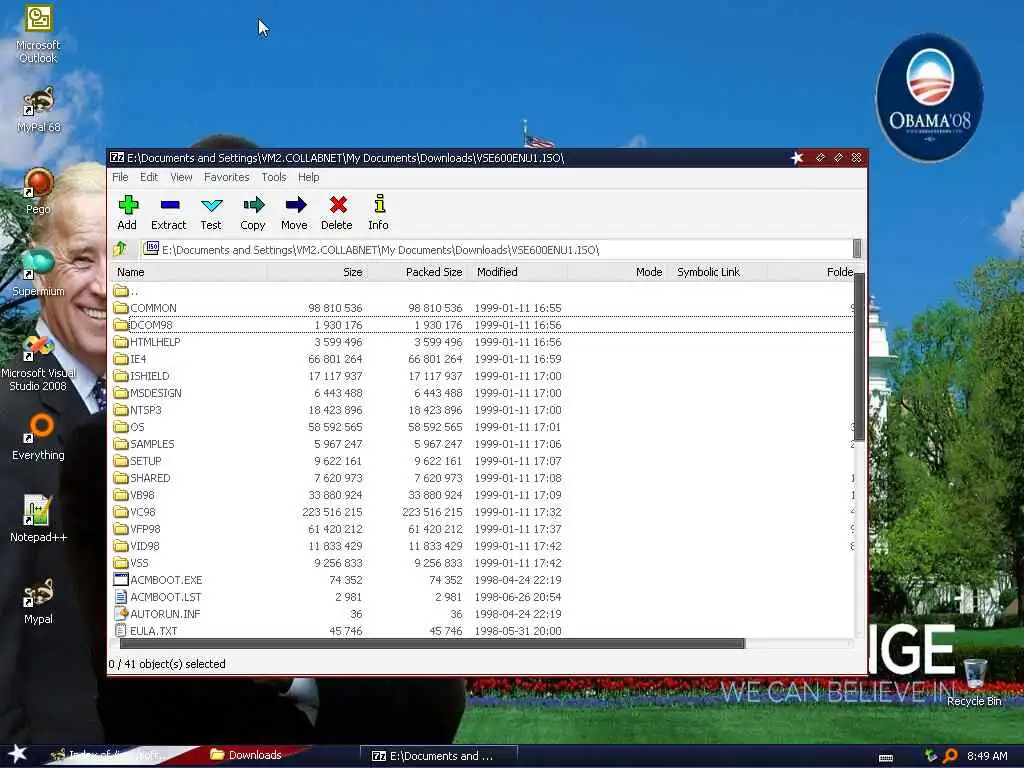Switch to 7-Zip E:\Documents taskbar button
The image size is (1024, 768).
tap(439, 756)
